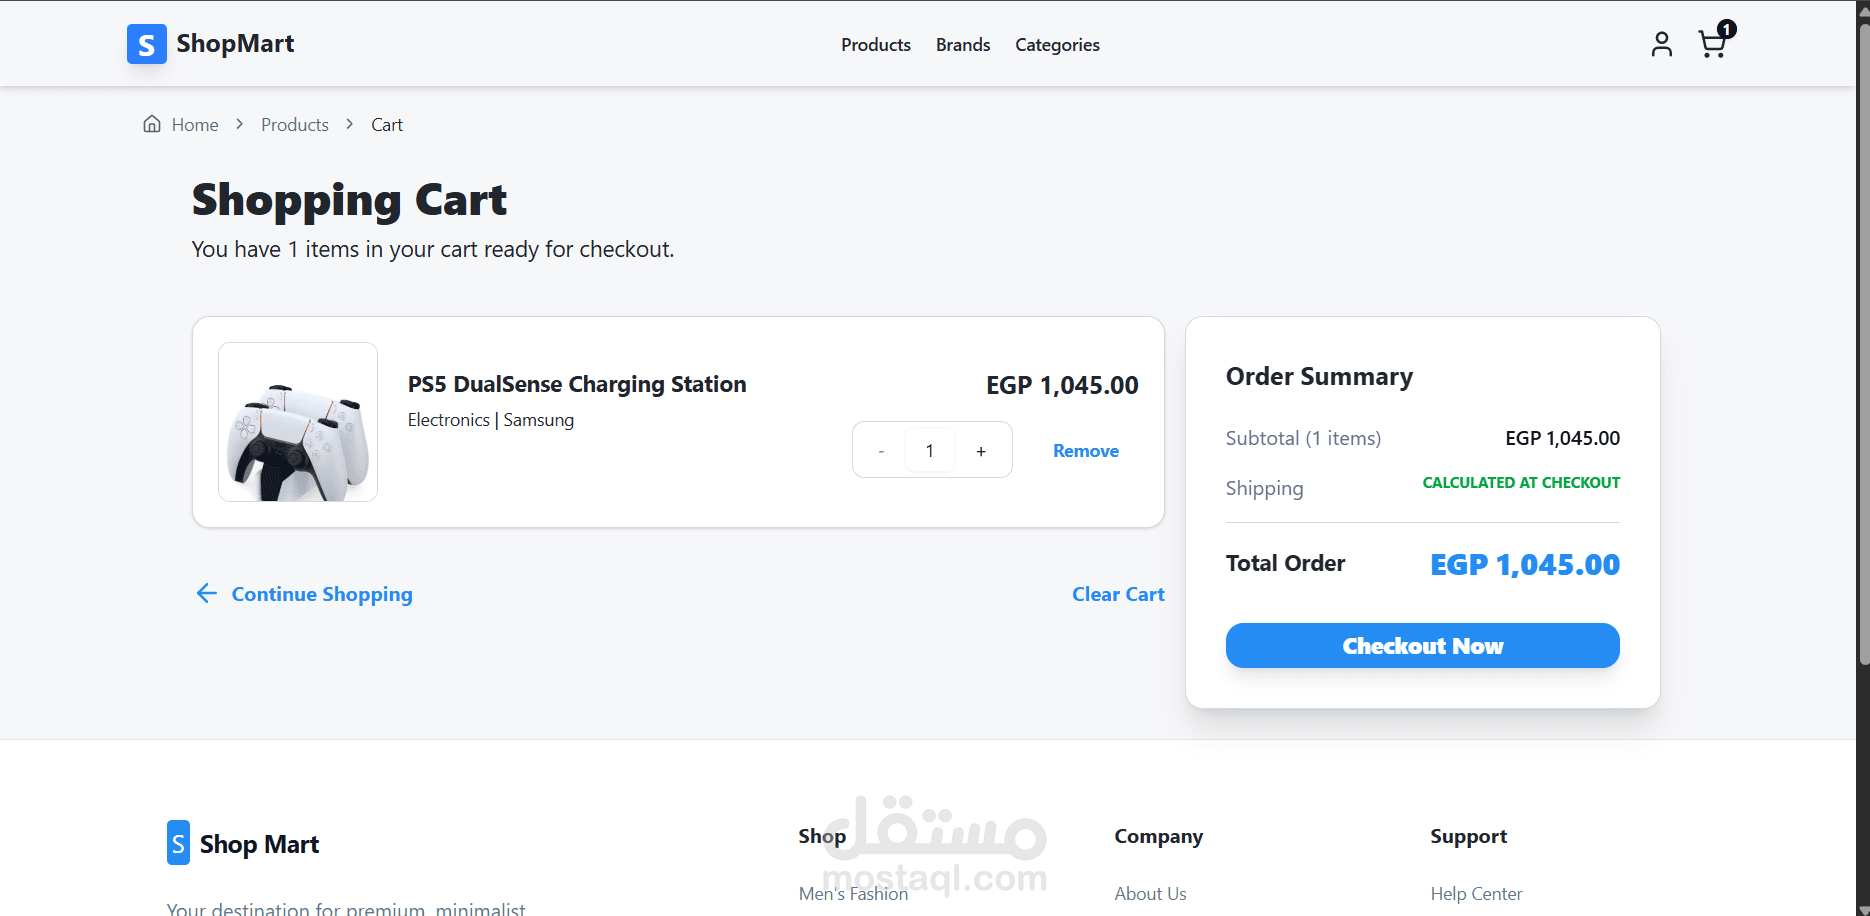Click the home icon in breadcrumb
Viewport: 1870px width, 916px height.
[x=152, y=124]
